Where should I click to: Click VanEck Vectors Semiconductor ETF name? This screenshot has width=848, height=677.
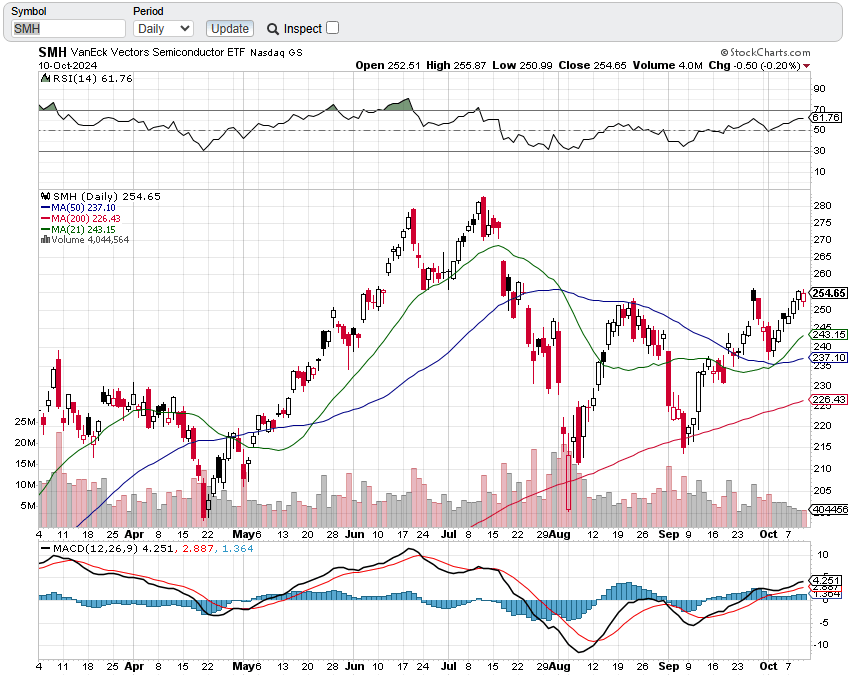pyautogui.click(x=158, y=52)
